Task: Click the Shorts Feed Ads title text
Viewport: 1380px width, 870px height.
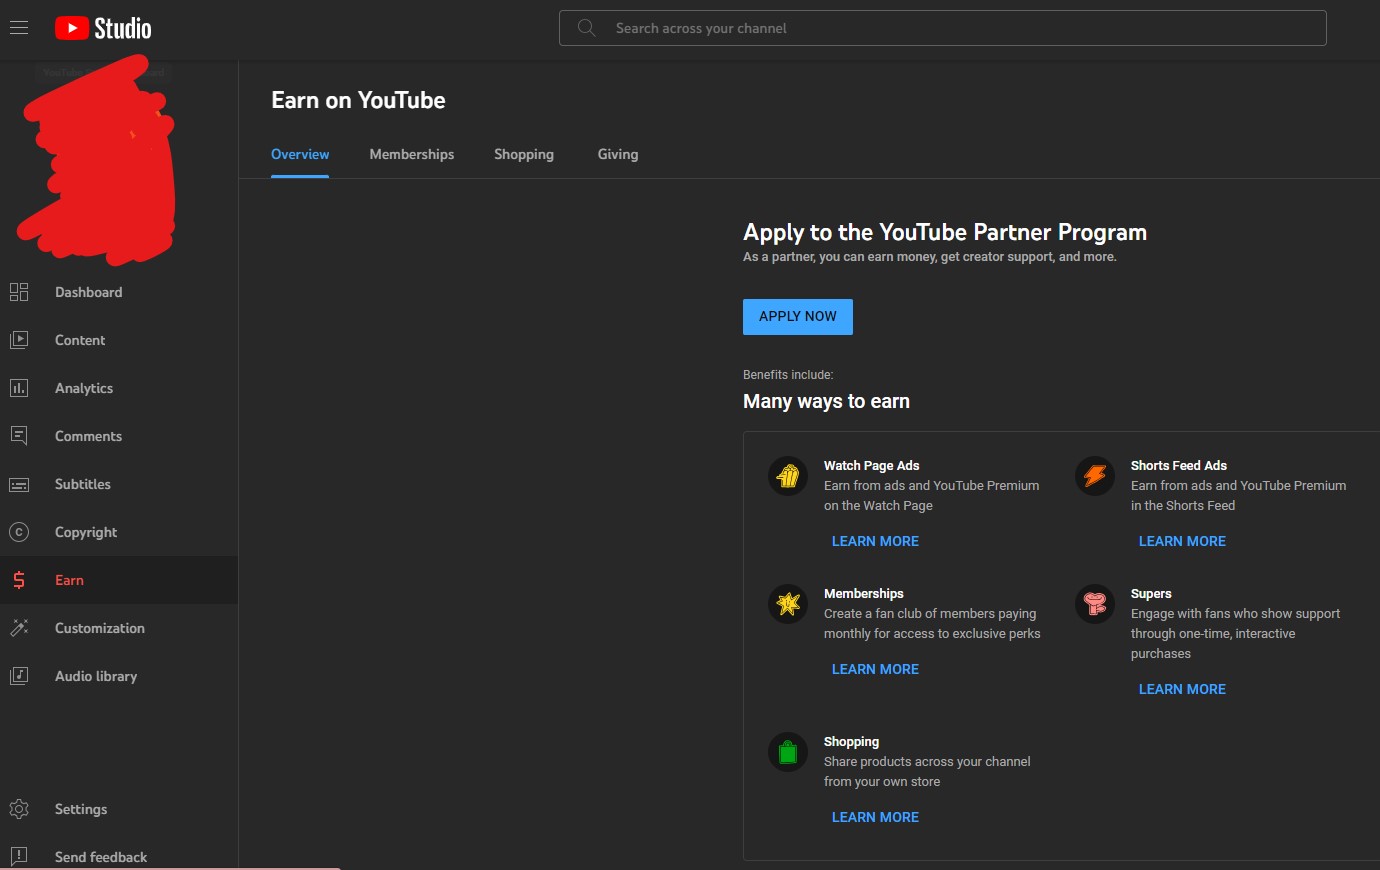Action: coord(1179,465)
